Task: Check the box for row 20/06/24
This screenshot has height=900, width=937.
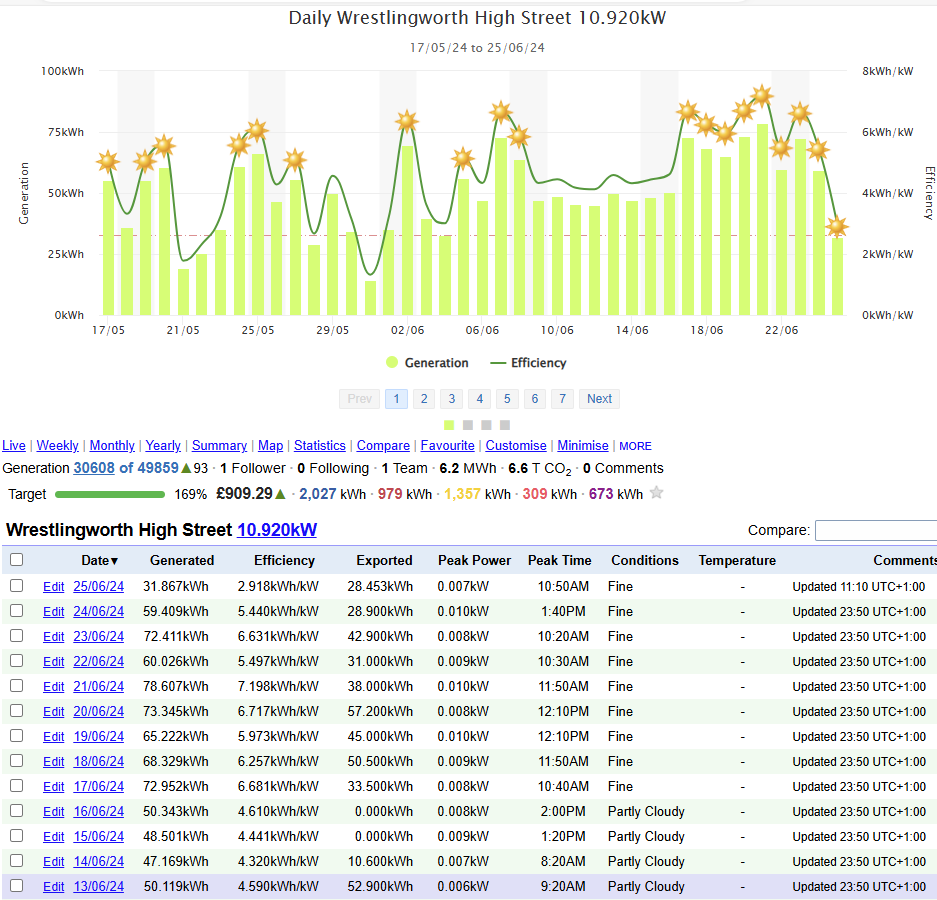Action: [x=17, y=711]
